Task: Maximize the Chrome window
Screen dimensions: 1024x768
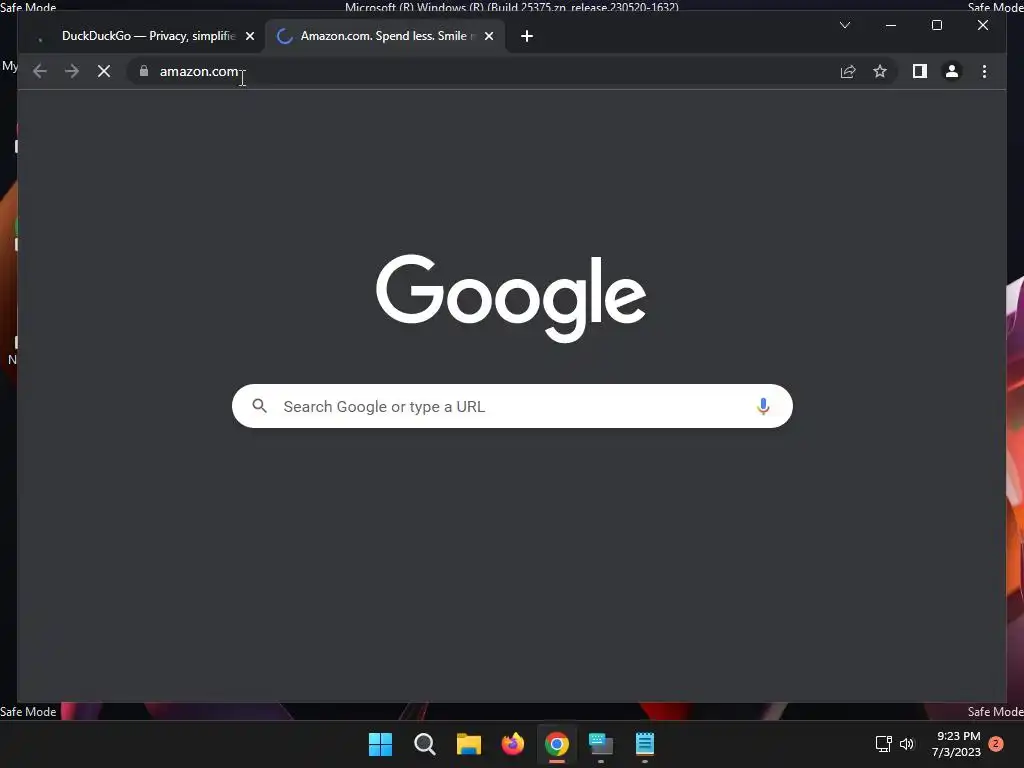Action: point(936,25)
